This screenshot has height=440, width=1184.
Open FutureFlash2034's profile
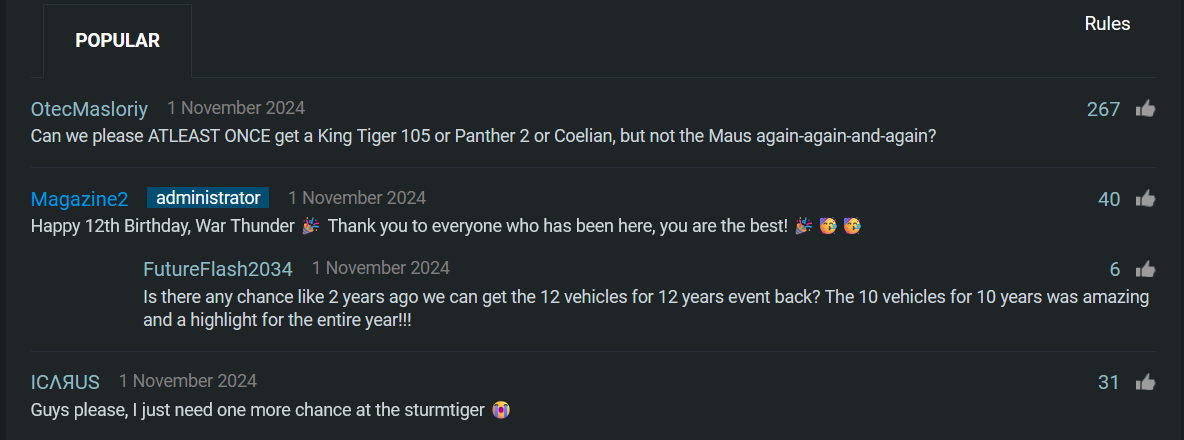pyautogui.click(x=217, y=269)
